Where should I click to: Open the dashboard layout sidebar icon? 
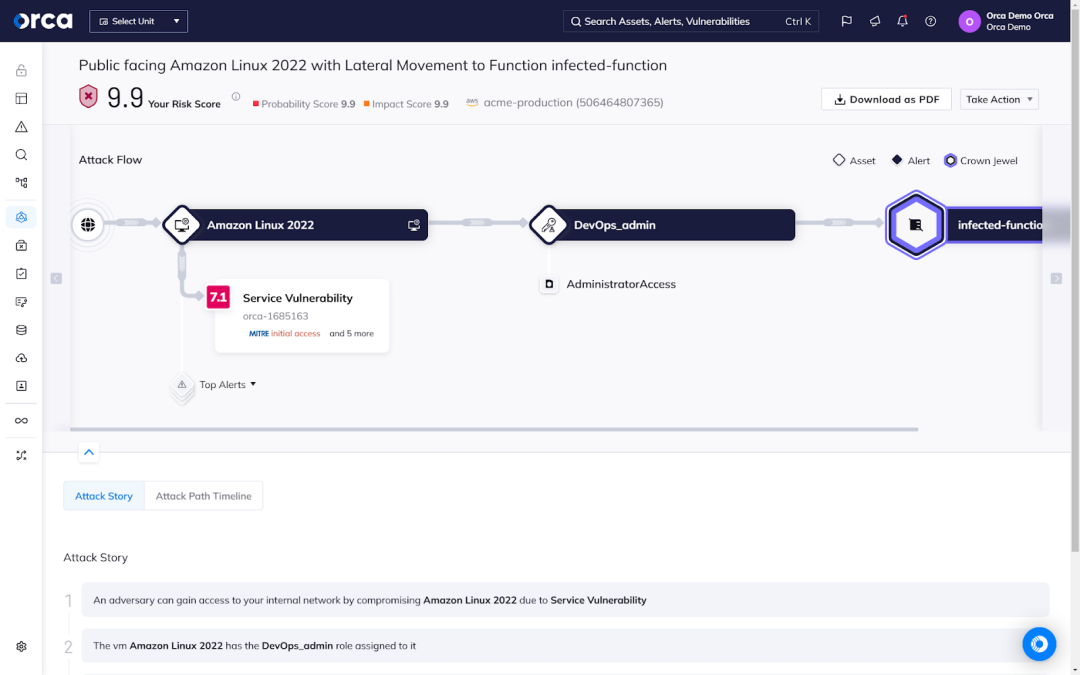tap(21, 98)
